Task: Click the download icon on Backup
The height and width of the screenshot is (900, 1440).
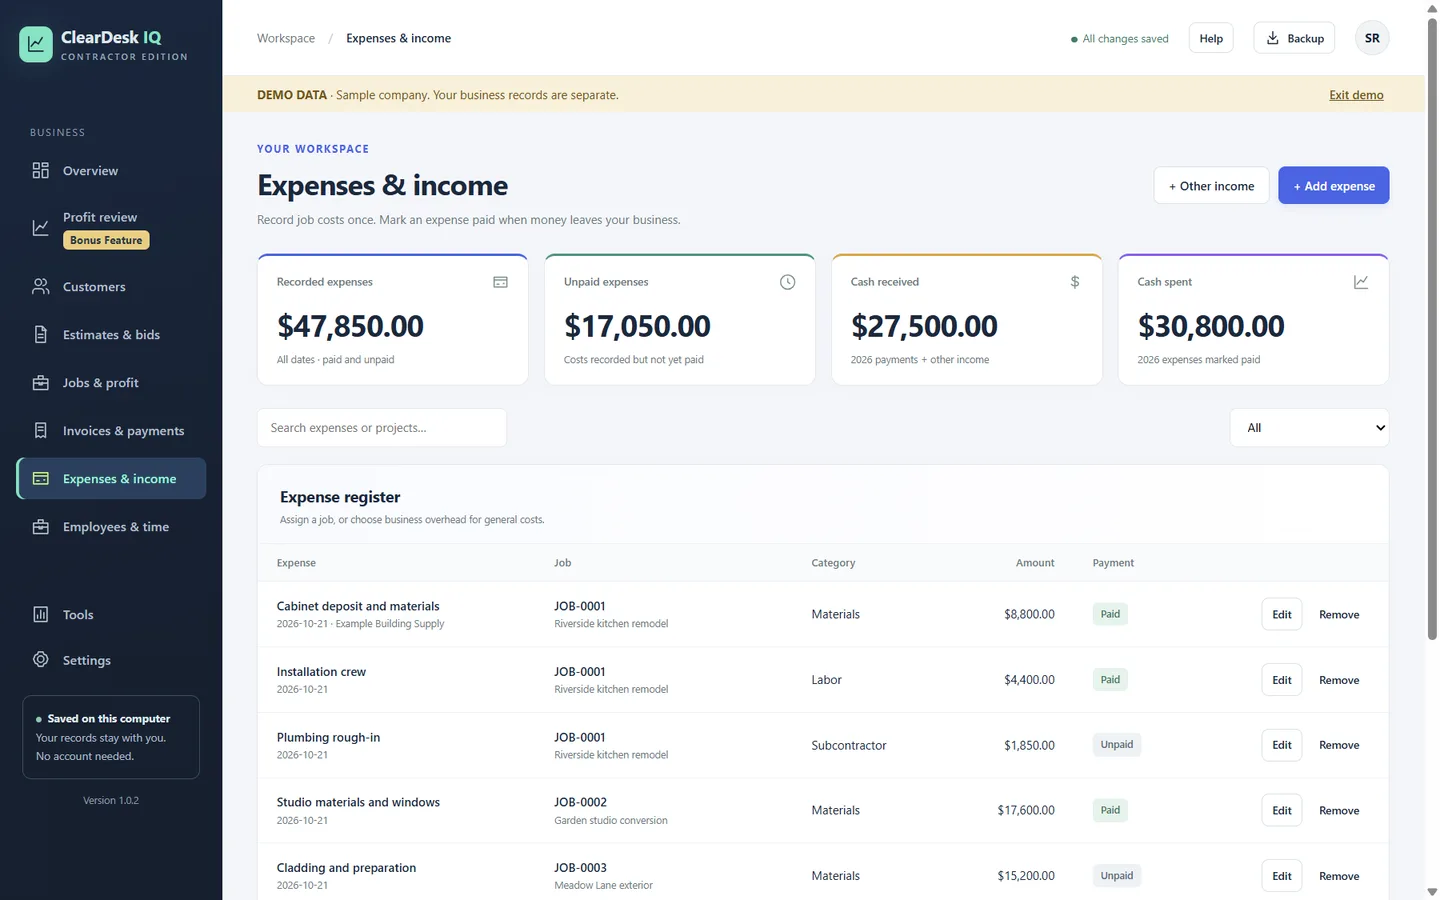Action: 1273,38
